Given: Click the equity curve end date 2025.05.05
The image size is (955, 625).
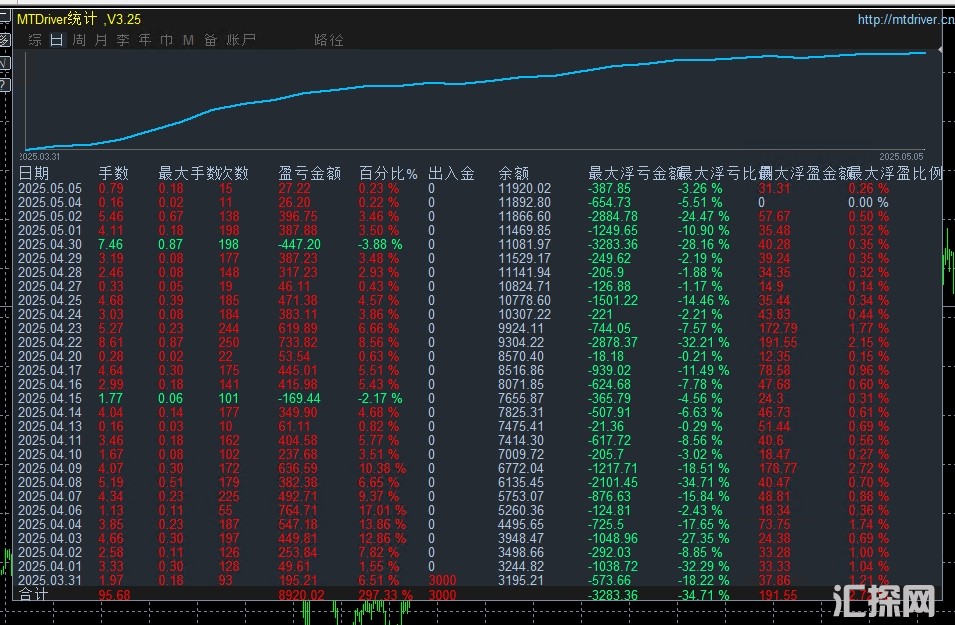Looking at the screenshot, I should tap(901, 157).
